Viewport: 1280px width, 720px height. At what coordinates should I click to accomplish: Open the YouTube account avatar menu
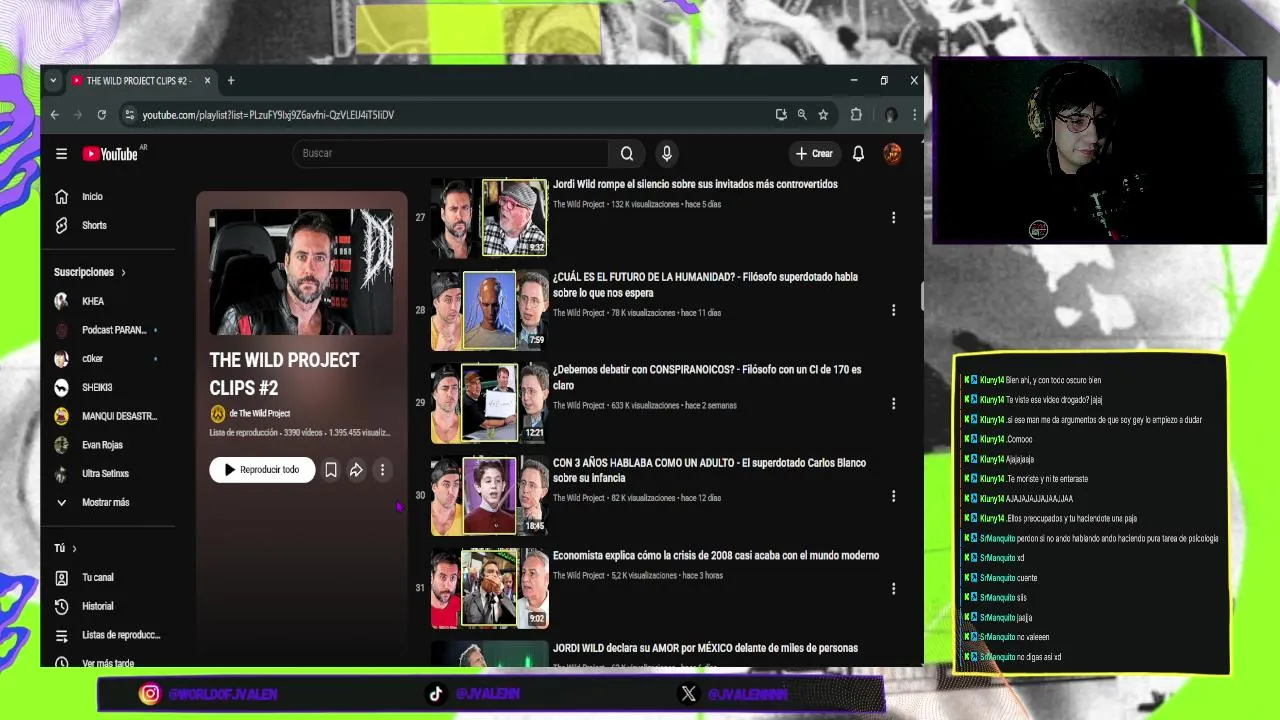point(892,154)
